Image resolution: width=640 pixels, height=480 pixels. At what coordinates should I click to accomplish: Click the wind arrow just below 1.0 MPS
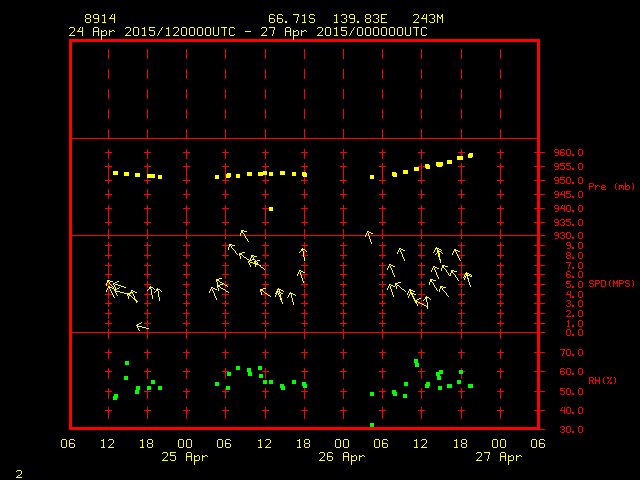142,327
